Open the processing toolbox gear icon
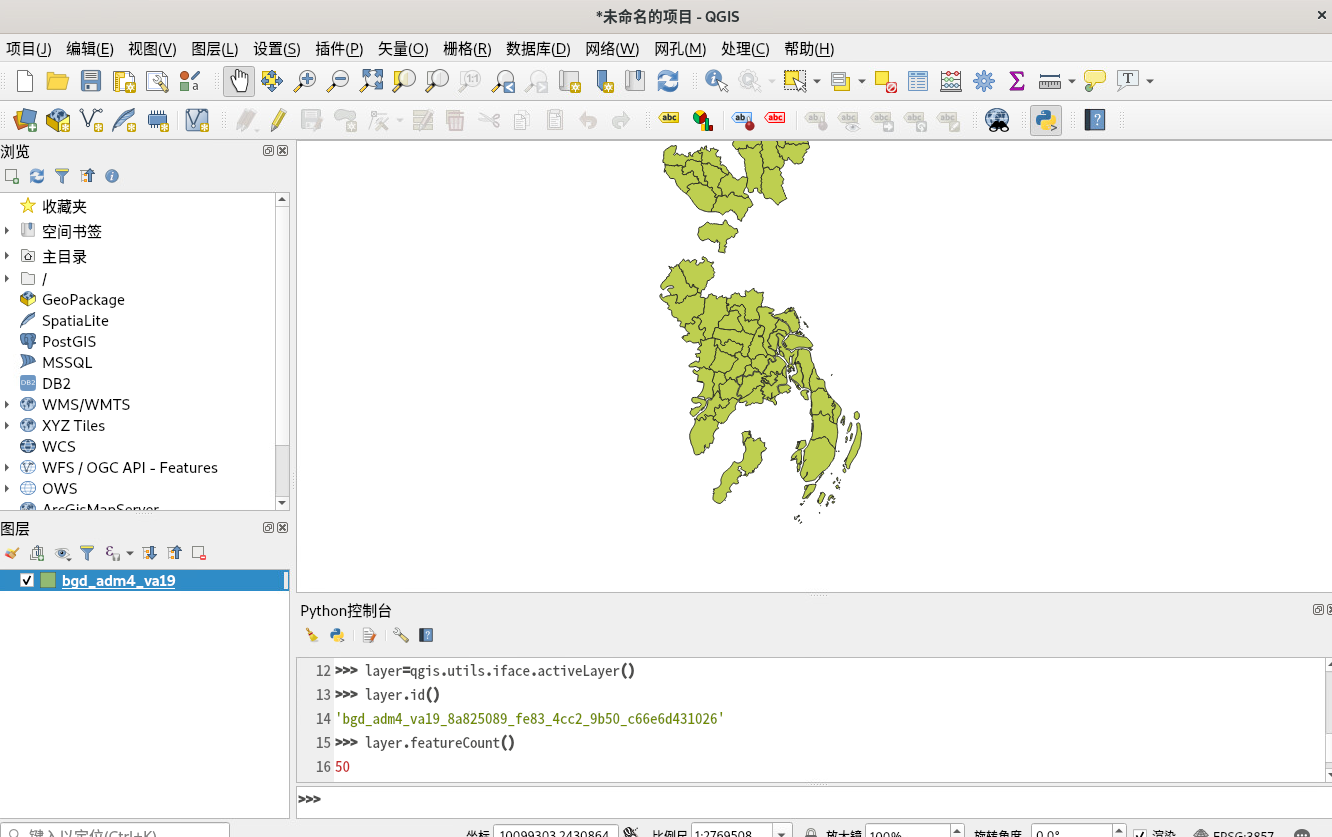Image resolution: width=1332 pixels, height=837 pixels. [x=984, y=81]
